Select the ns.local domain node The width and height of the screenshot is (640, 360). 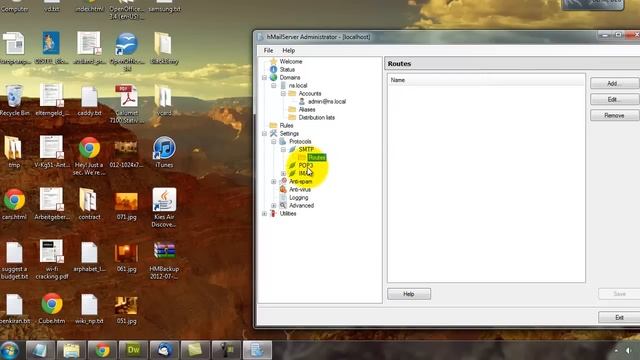(298, 86)
